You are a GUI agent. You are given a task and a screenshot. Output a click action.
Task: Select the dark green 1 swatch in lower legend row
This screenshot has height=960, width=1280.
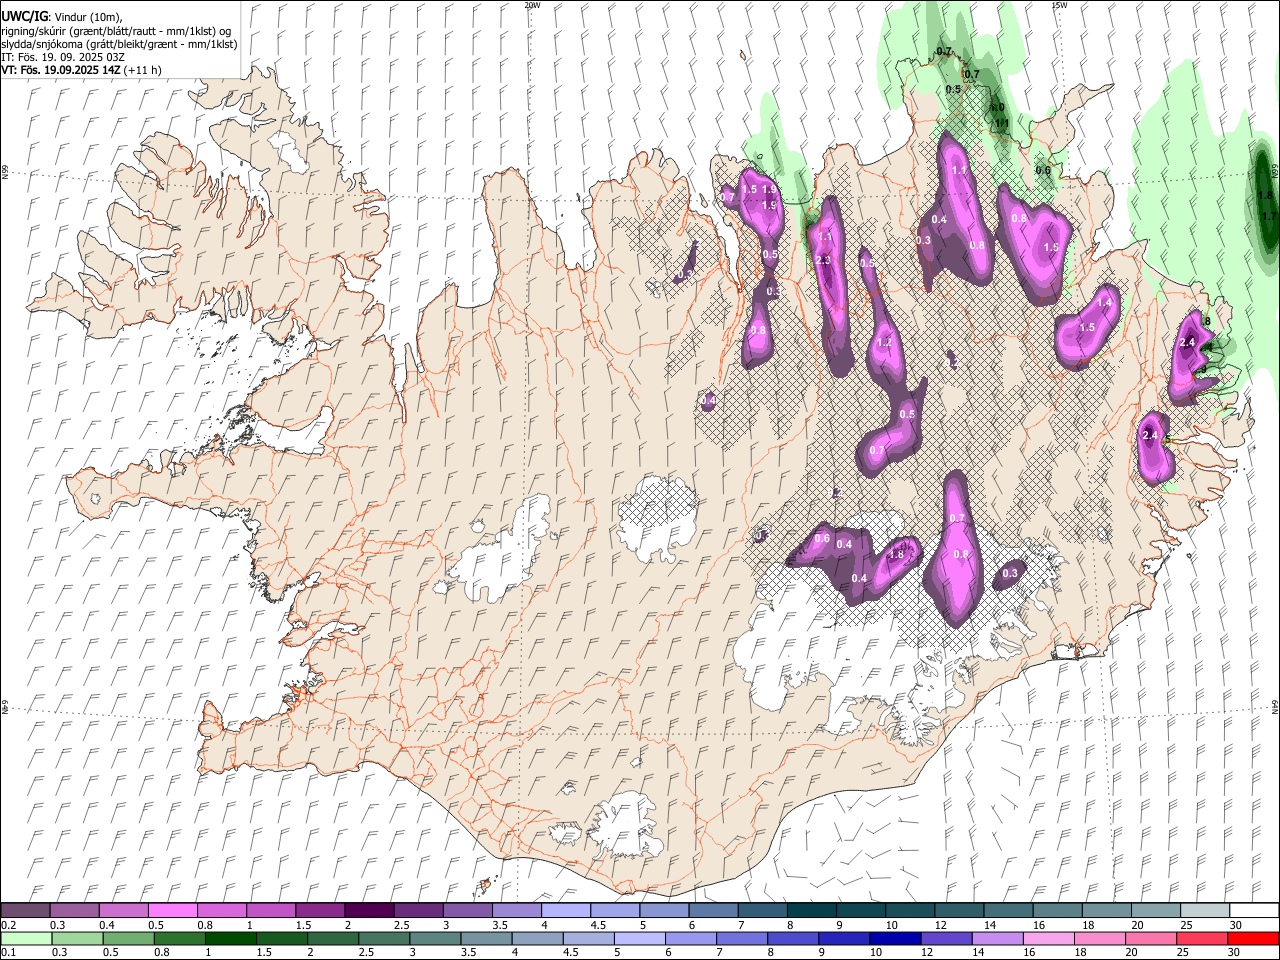click(x=229, y=938)
